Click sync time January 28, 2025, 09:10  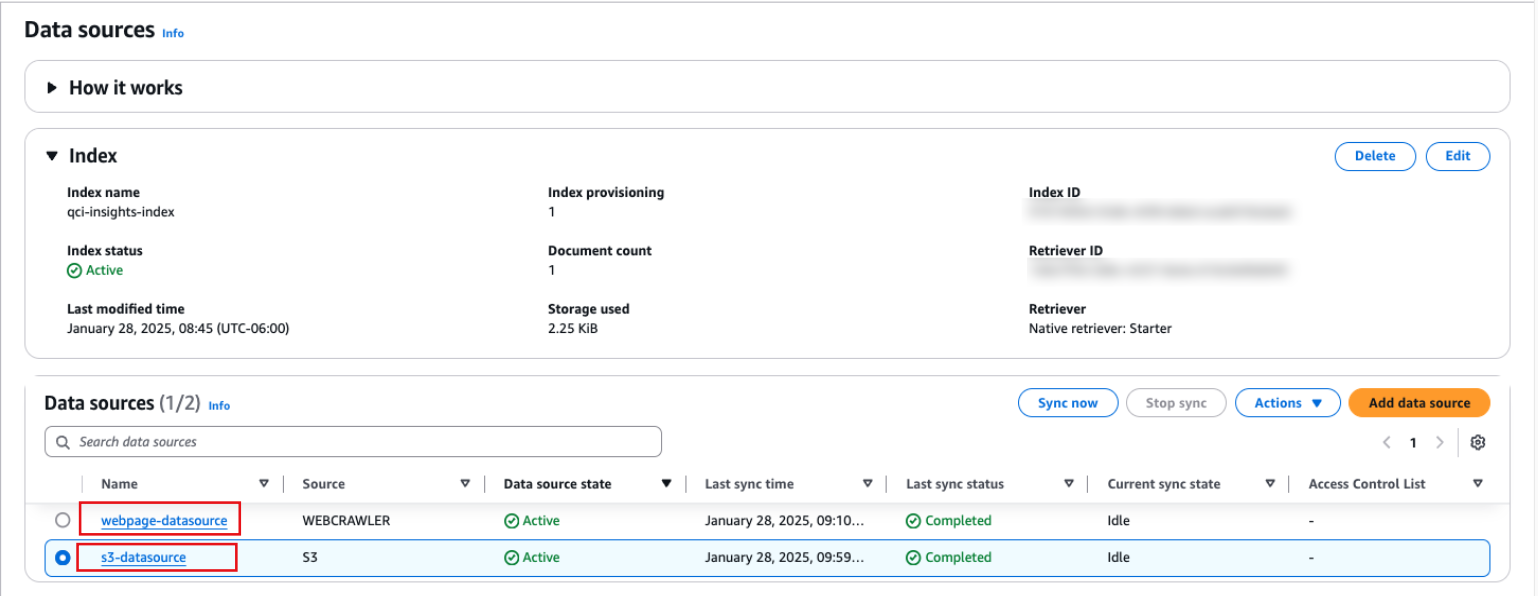point(784,521)
